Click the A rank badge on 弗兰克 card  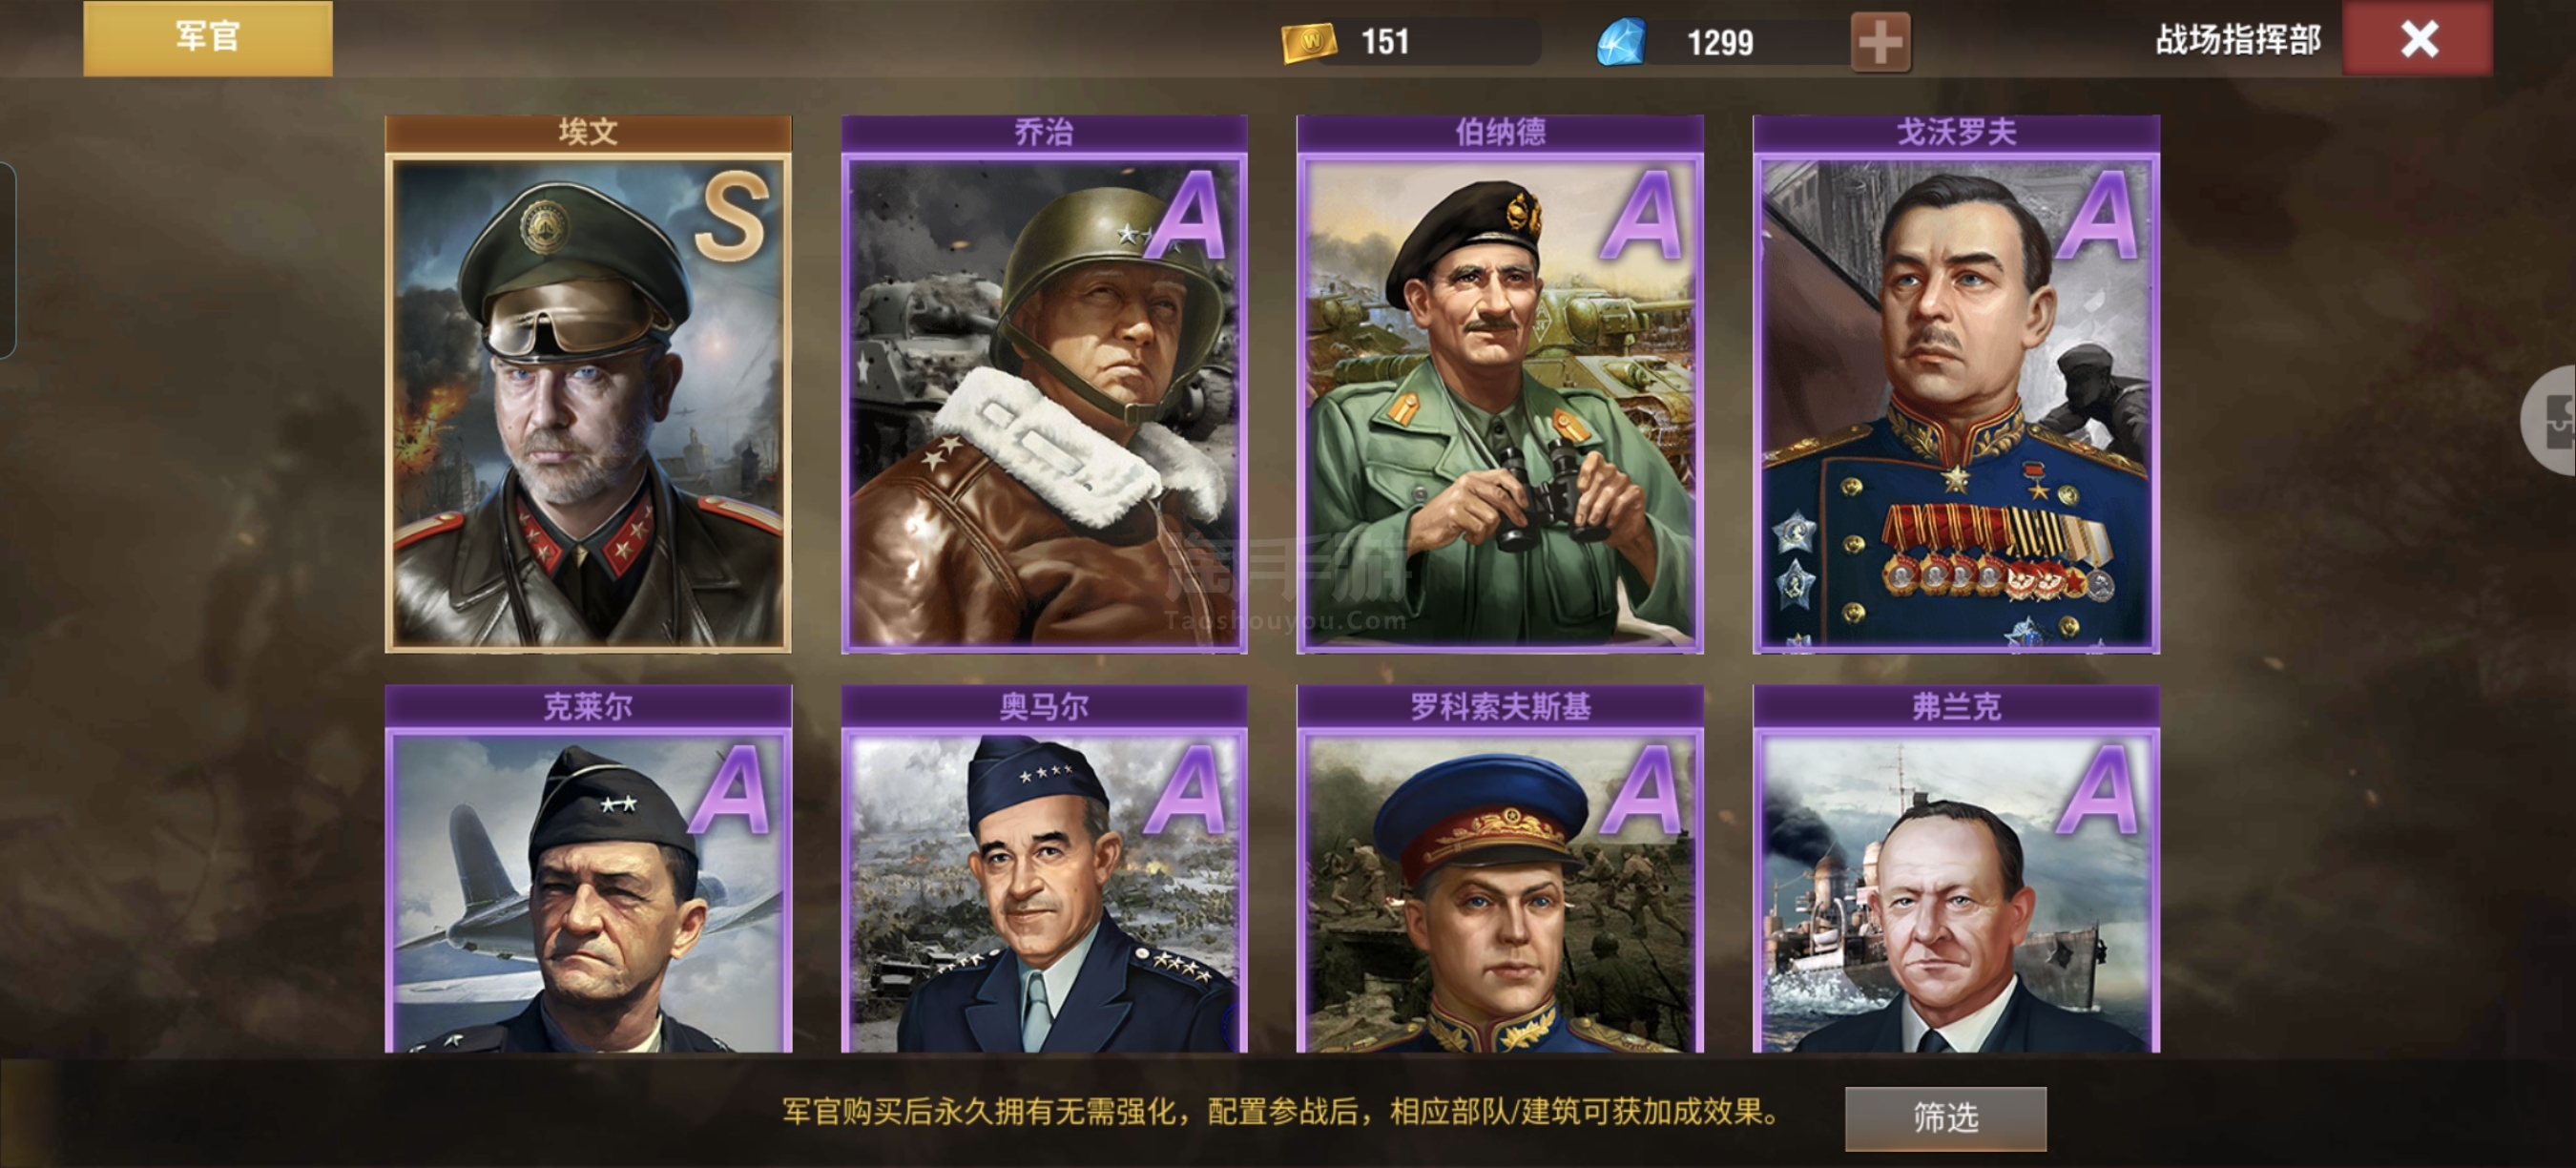(x=2098, y=790)
